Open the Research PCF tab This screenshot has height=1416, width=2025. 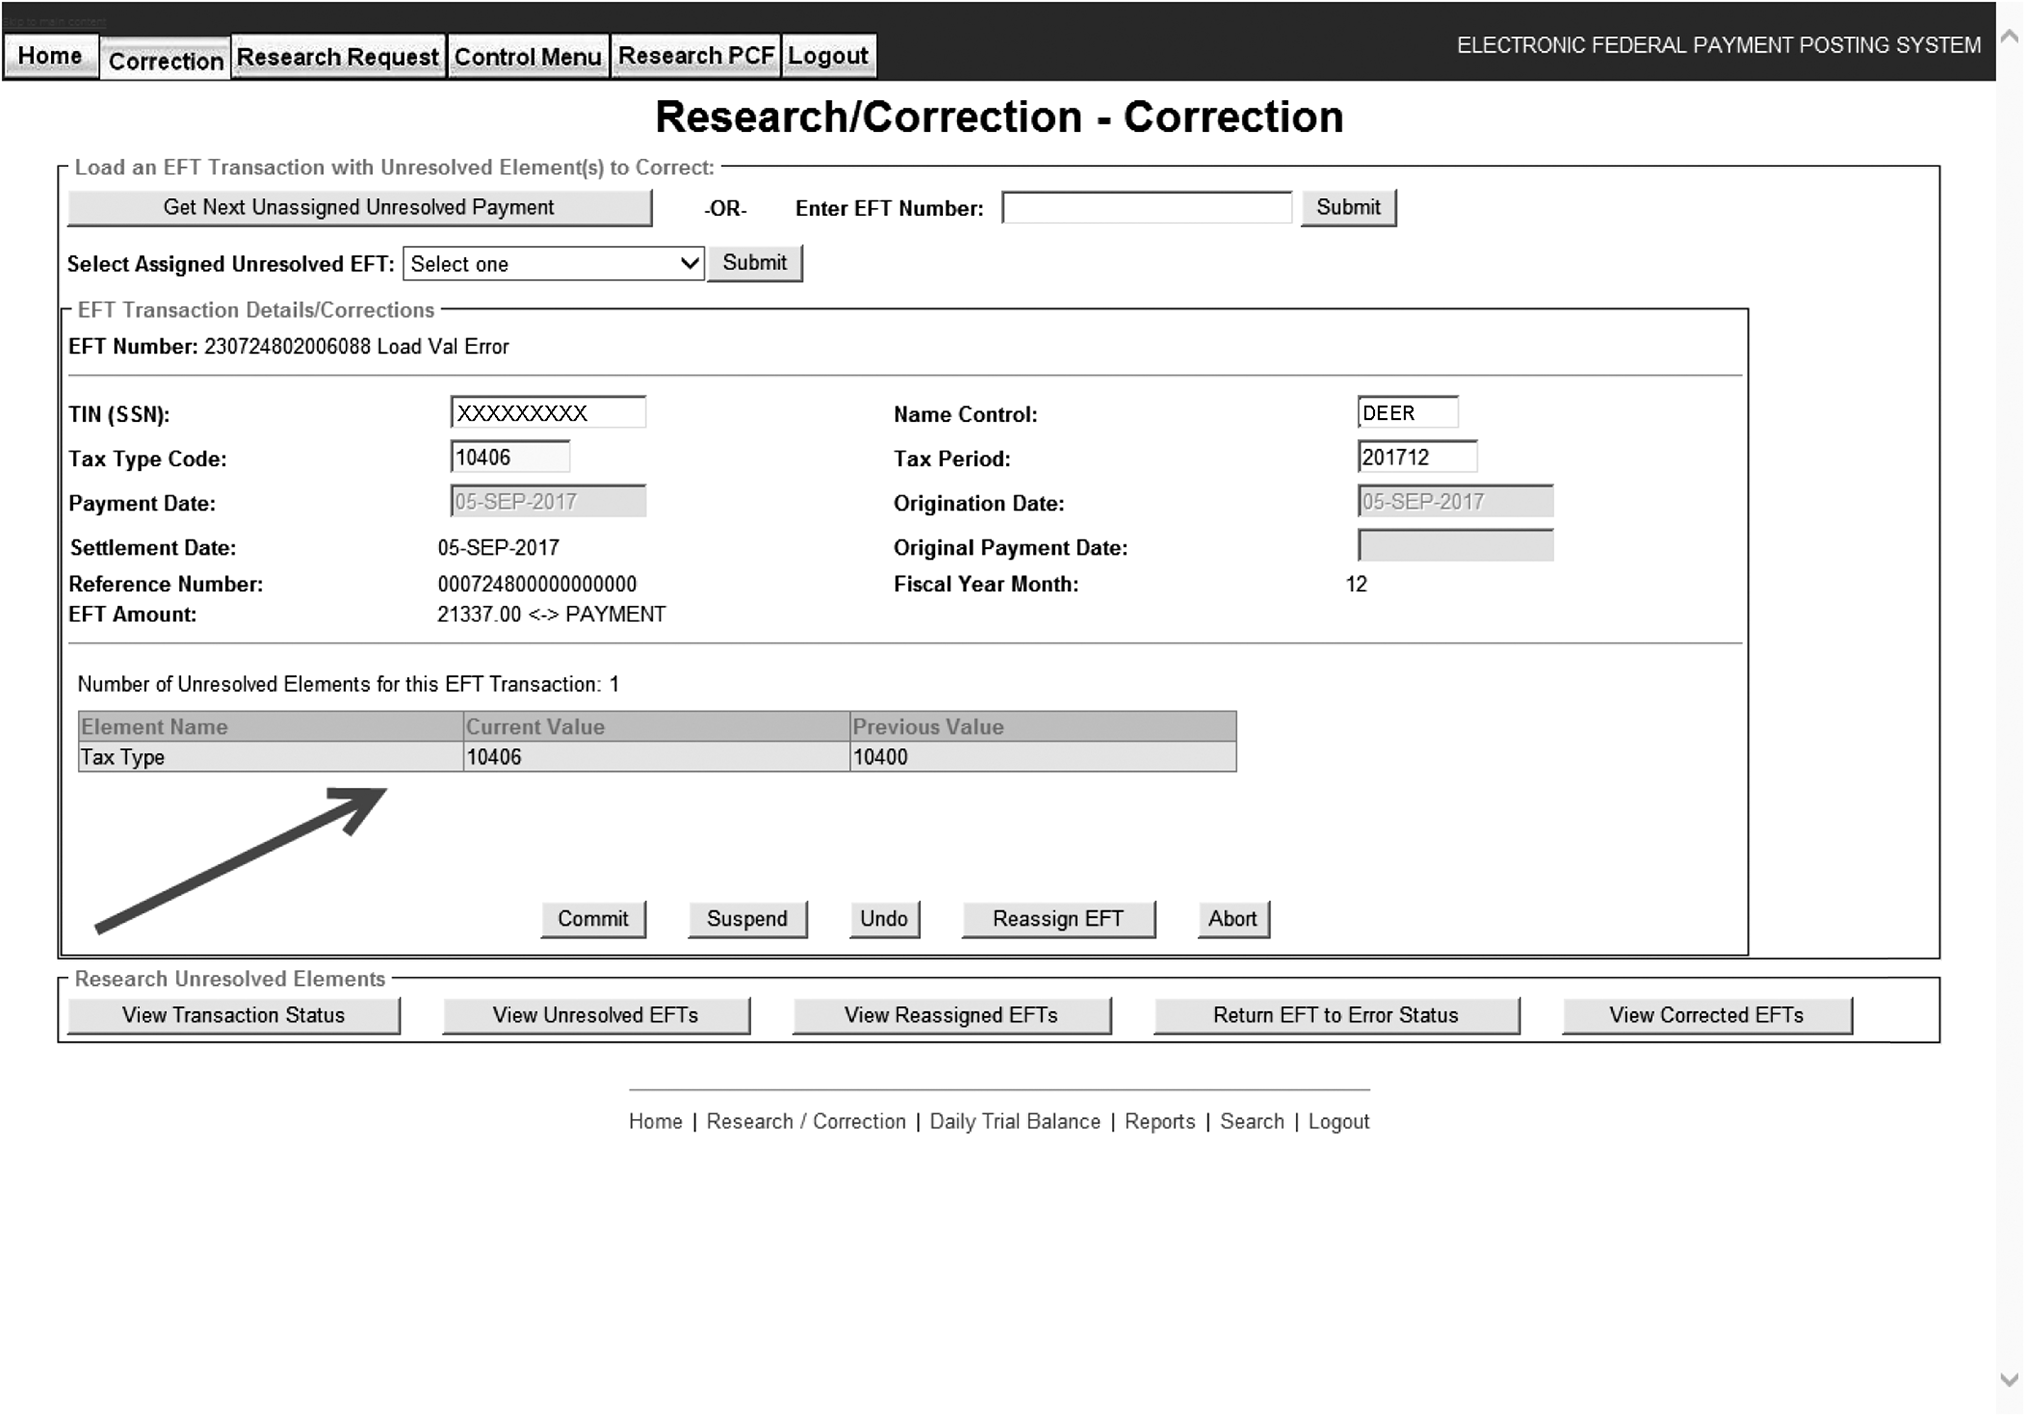coord(696,56)
